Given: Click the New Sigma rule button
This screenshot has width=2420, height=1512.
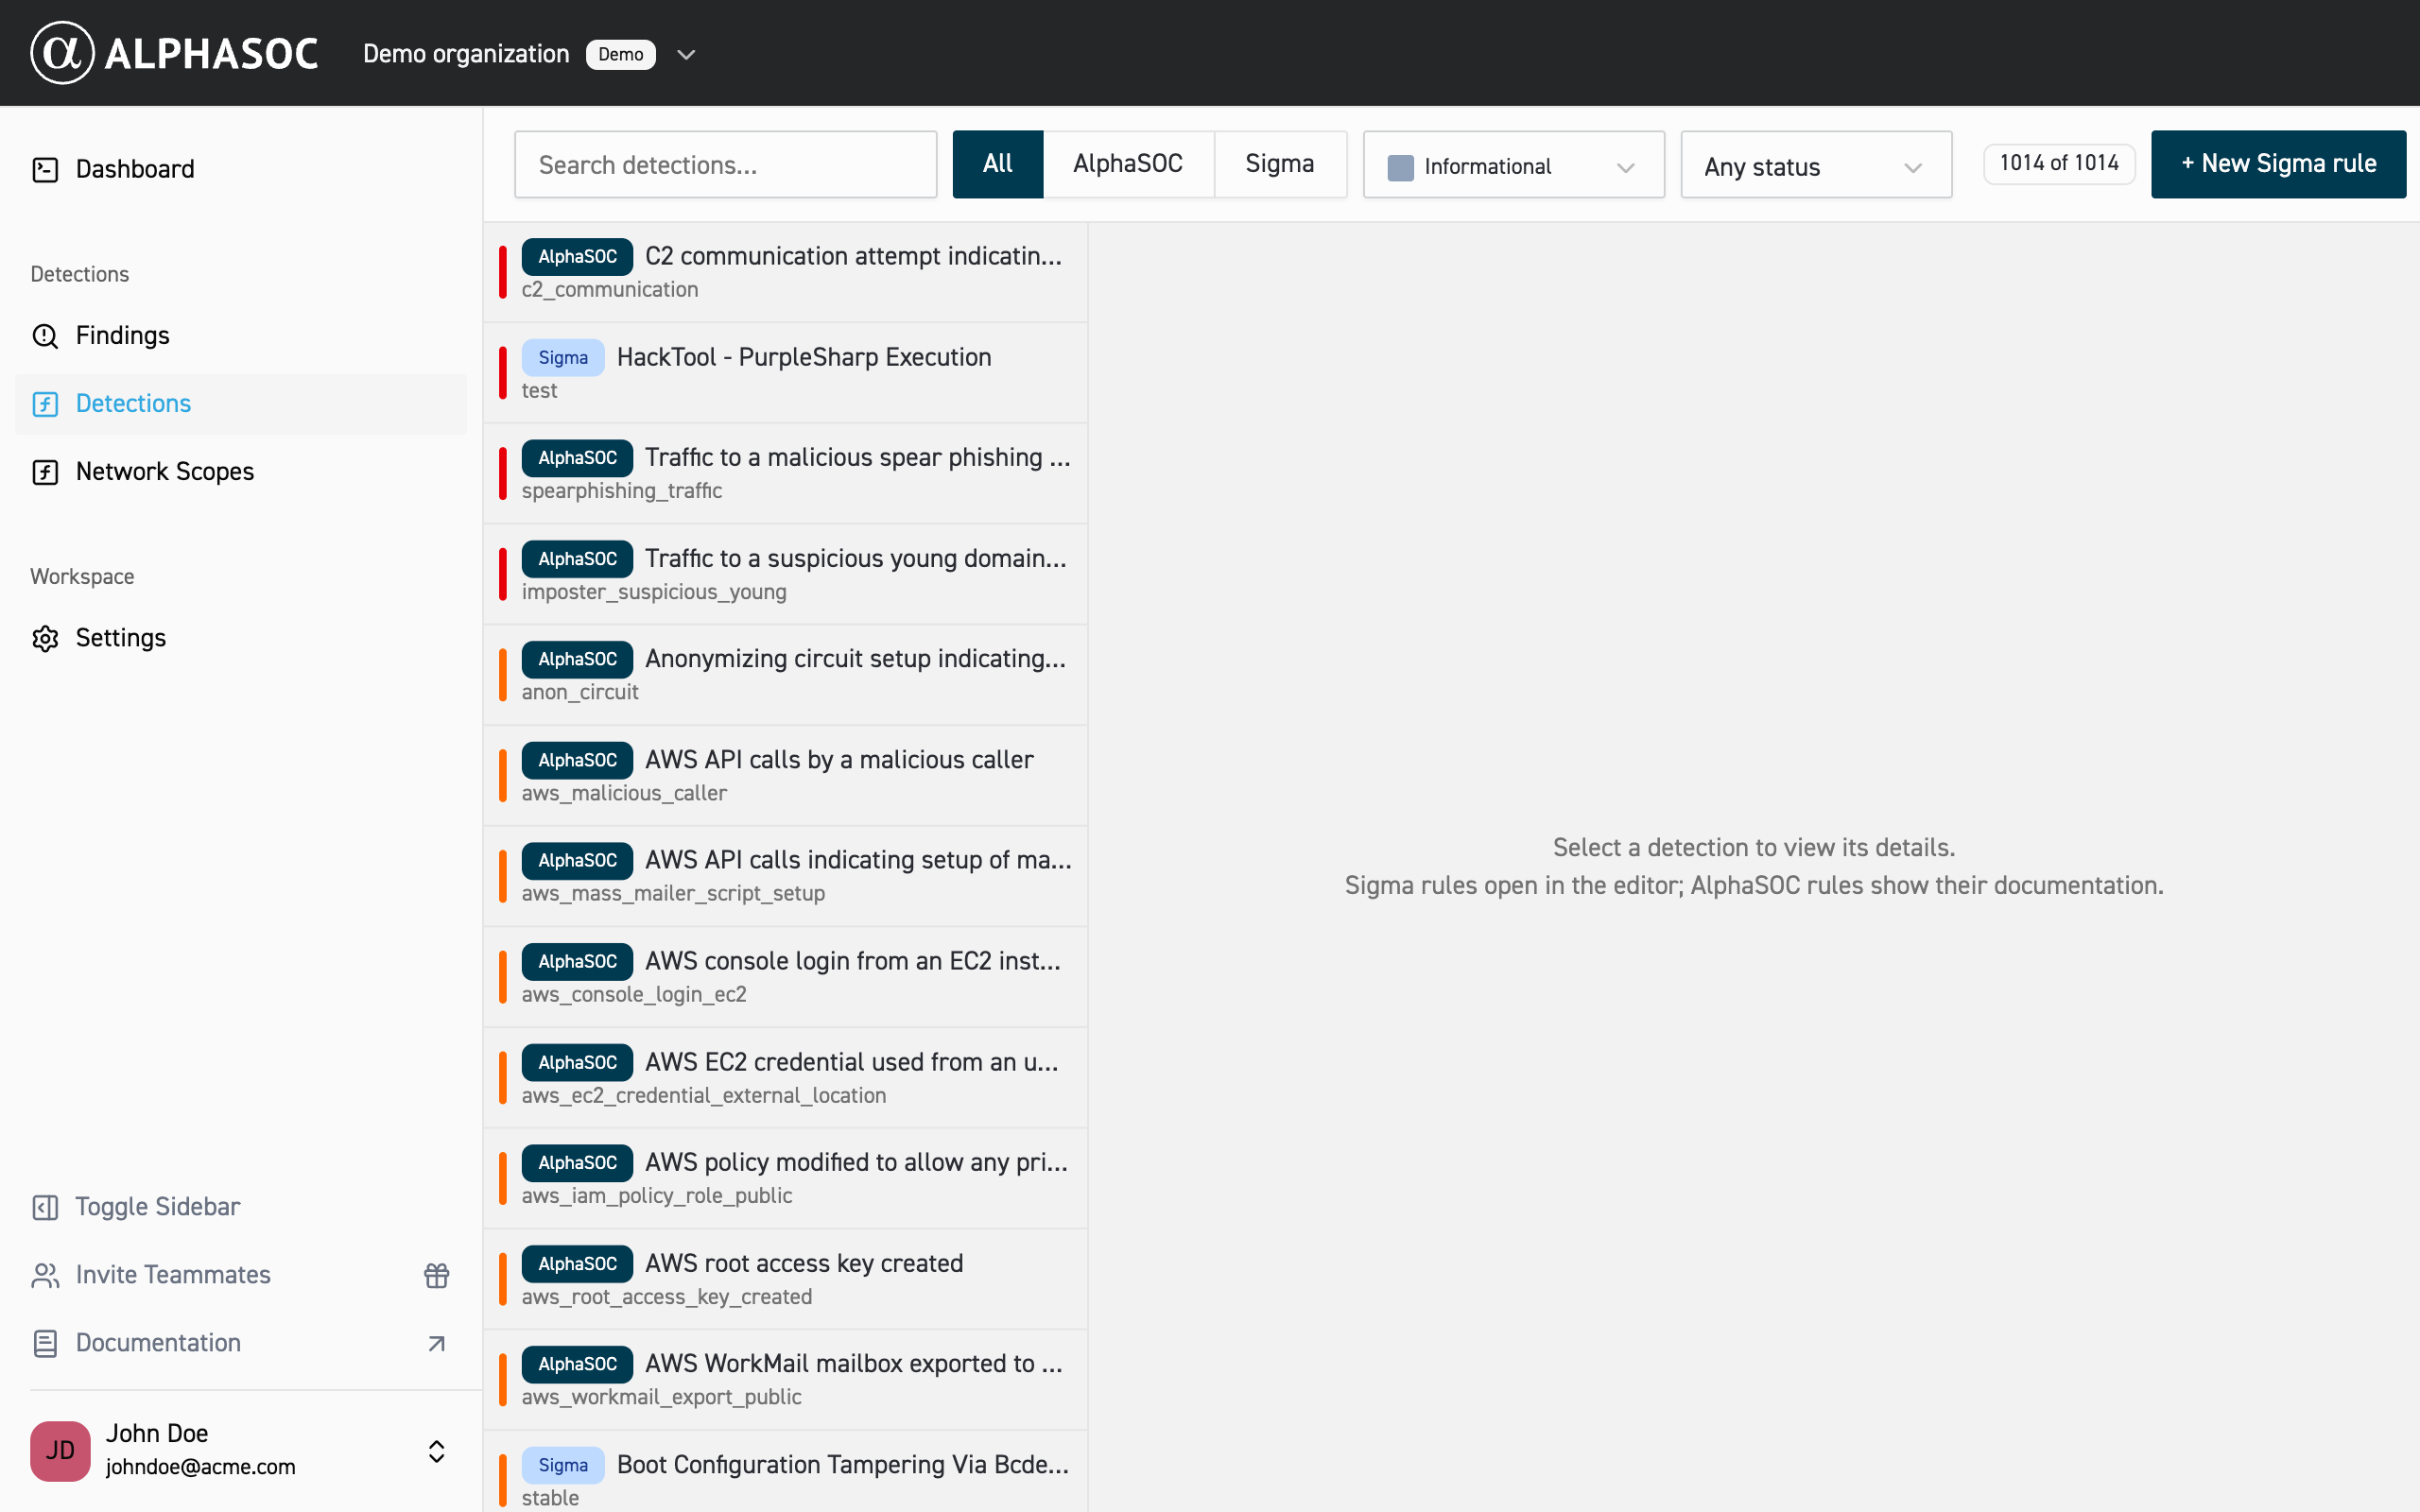Looking at the screenshot, I should pos(2278,164).
